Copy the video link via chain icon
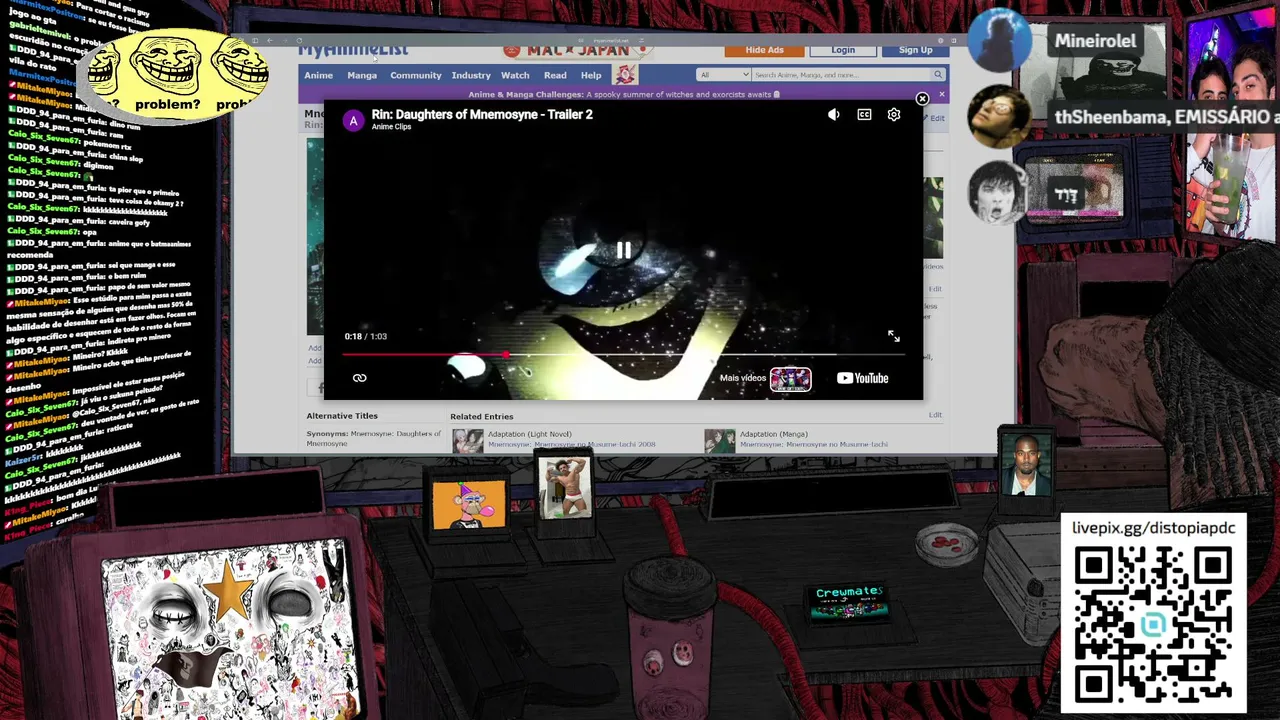 360,378
